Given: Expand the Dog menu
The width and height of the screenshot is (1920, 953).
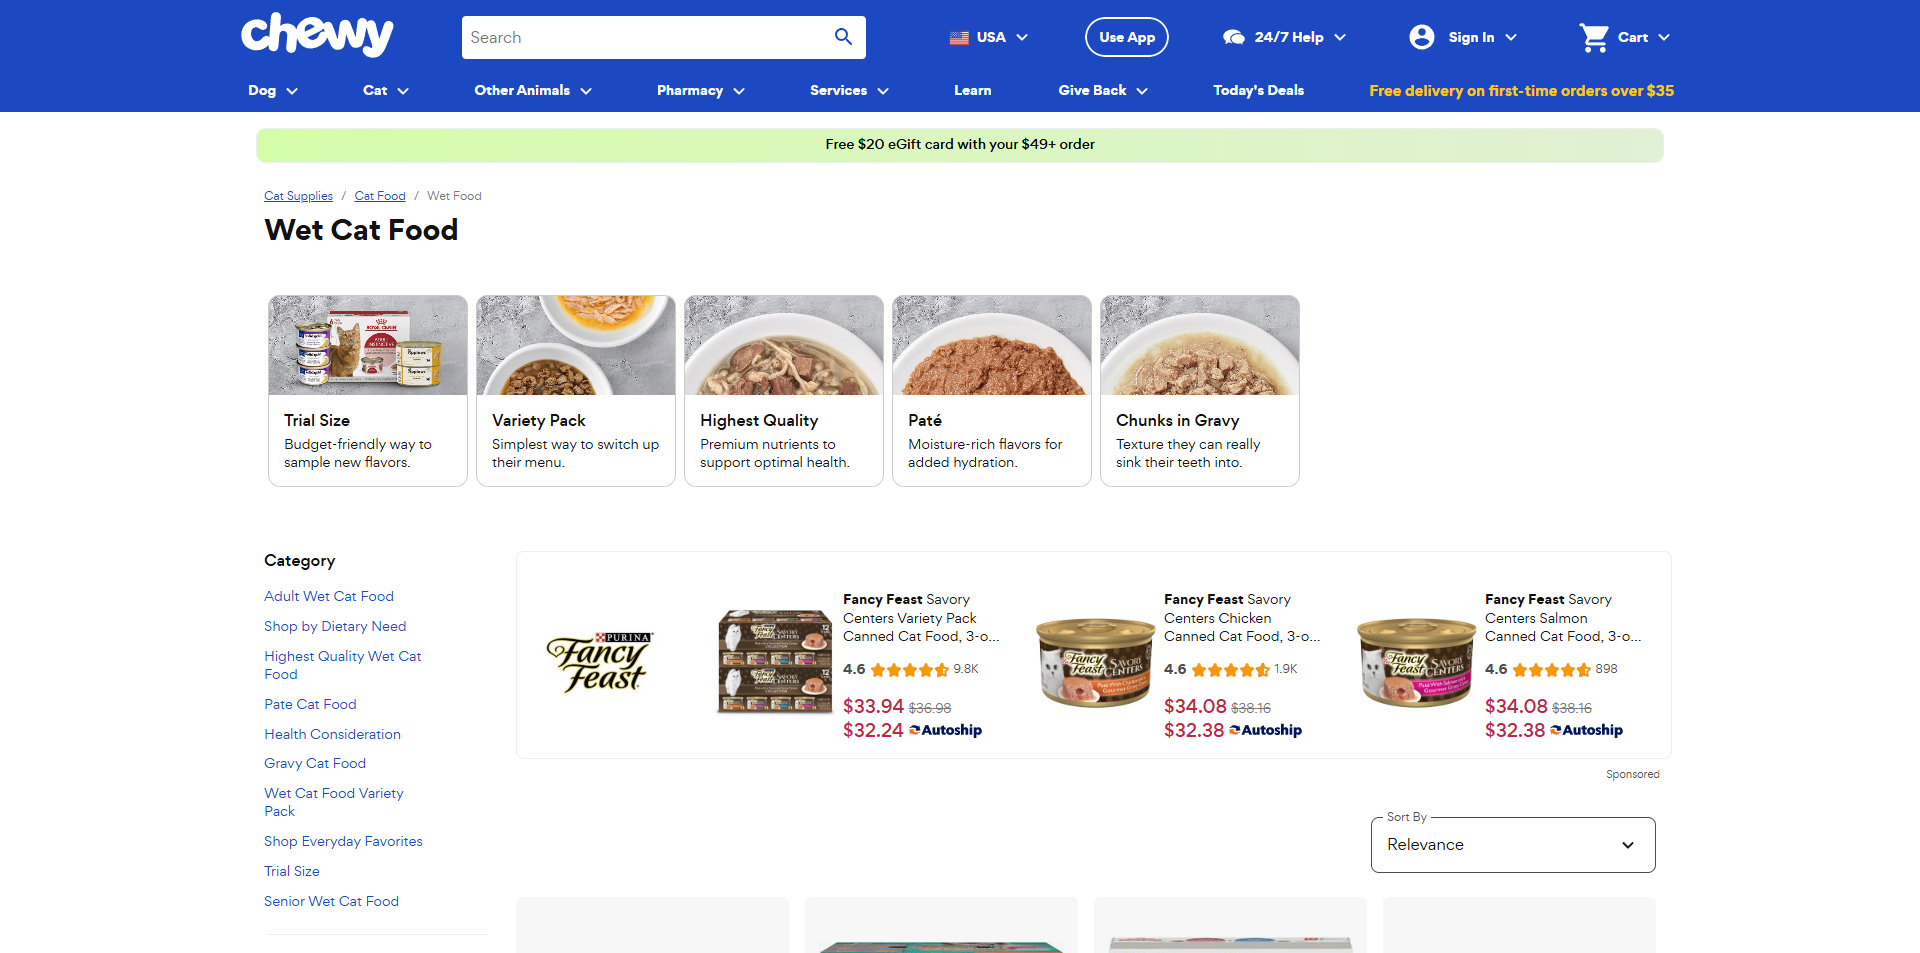Looking at the screenshot, I should tap(273, 90).
